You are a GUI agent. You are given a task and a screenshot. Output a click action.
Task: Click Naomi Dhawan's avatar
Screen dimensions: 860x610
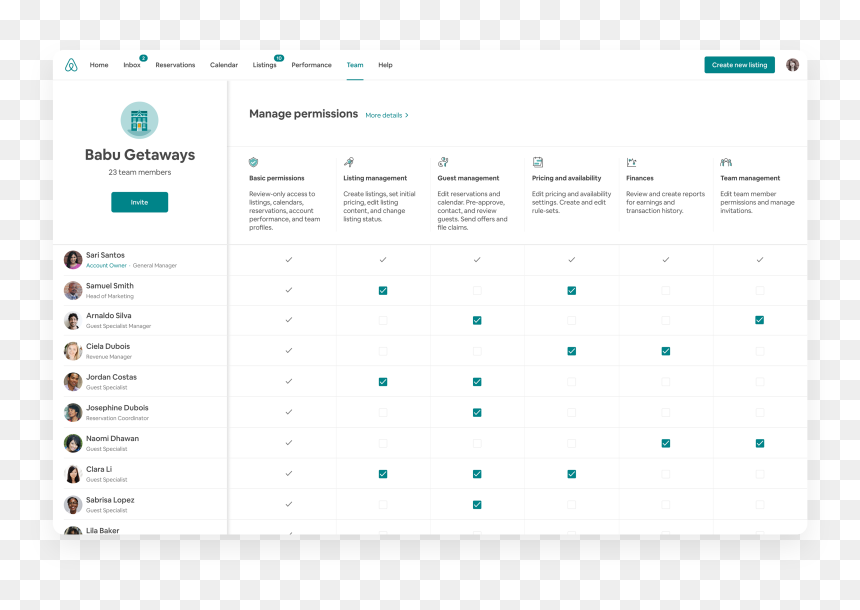click(x=73, y=443)
